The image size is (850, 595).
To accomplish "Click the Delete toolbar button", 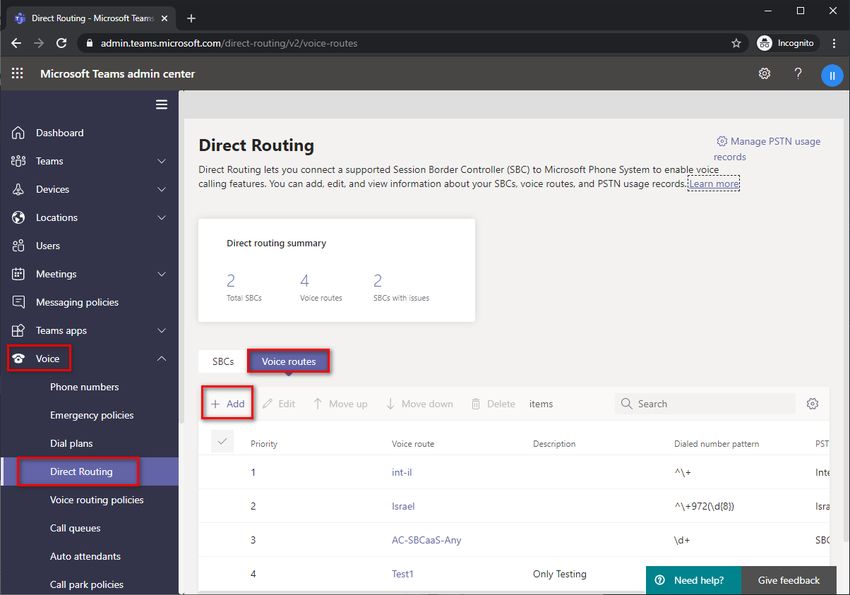I will tap(493, 404).
